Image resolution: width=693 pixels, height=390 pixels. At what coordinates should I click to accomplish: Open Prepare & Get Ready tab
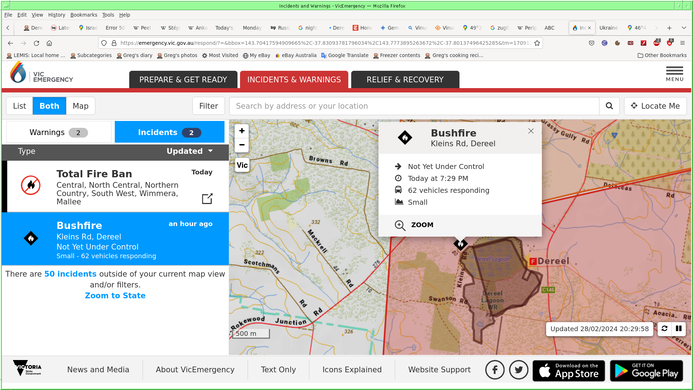coord(183,80)
